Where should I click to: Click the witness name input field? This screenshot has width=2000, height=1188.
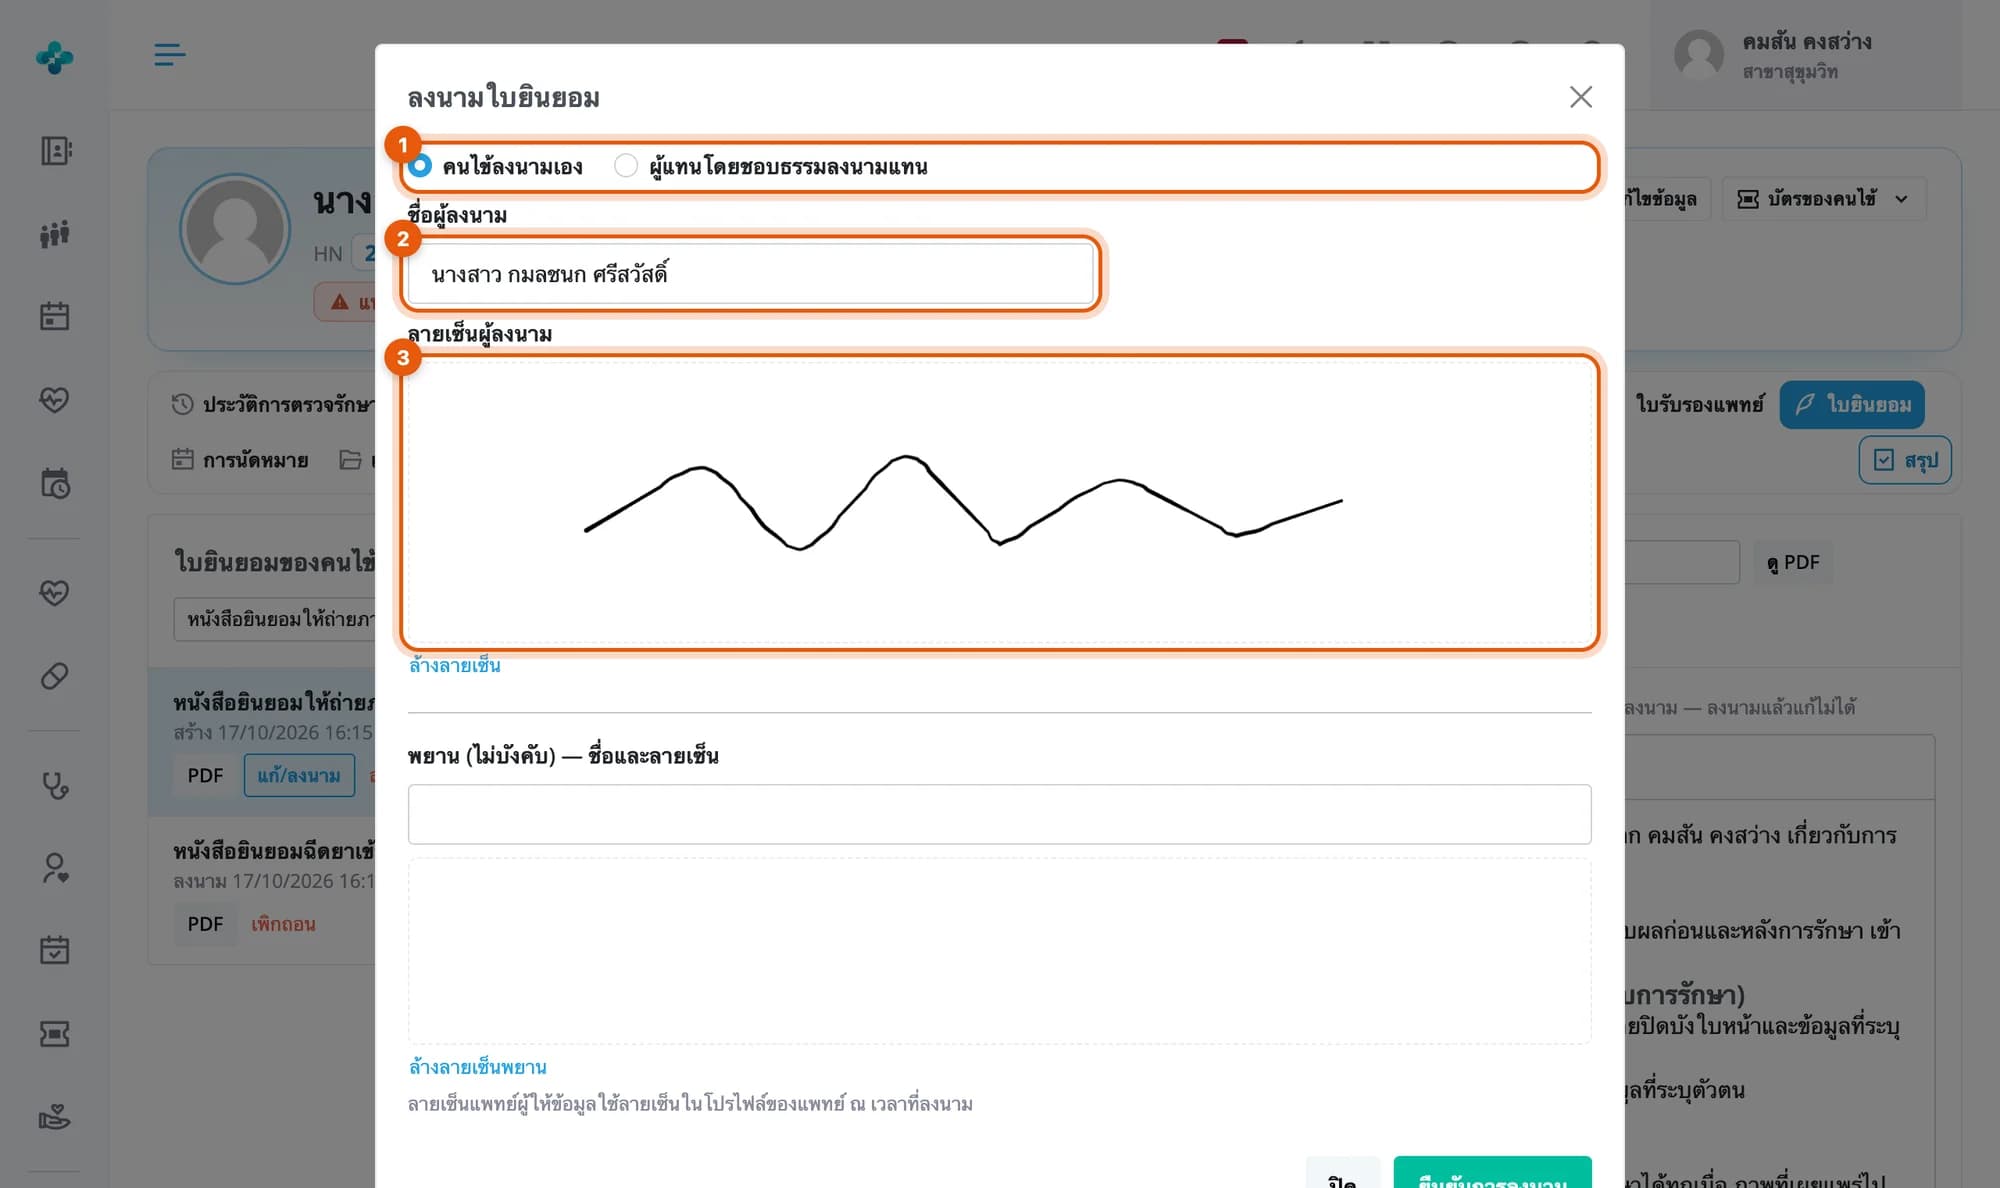999,814
